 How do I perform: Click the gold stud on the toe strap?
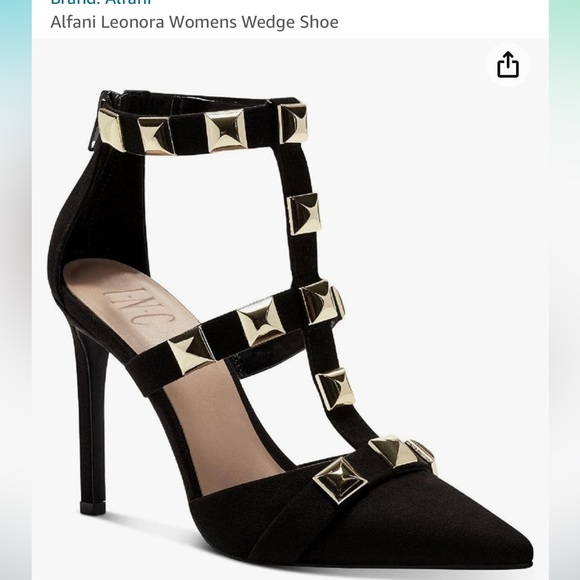340,480
